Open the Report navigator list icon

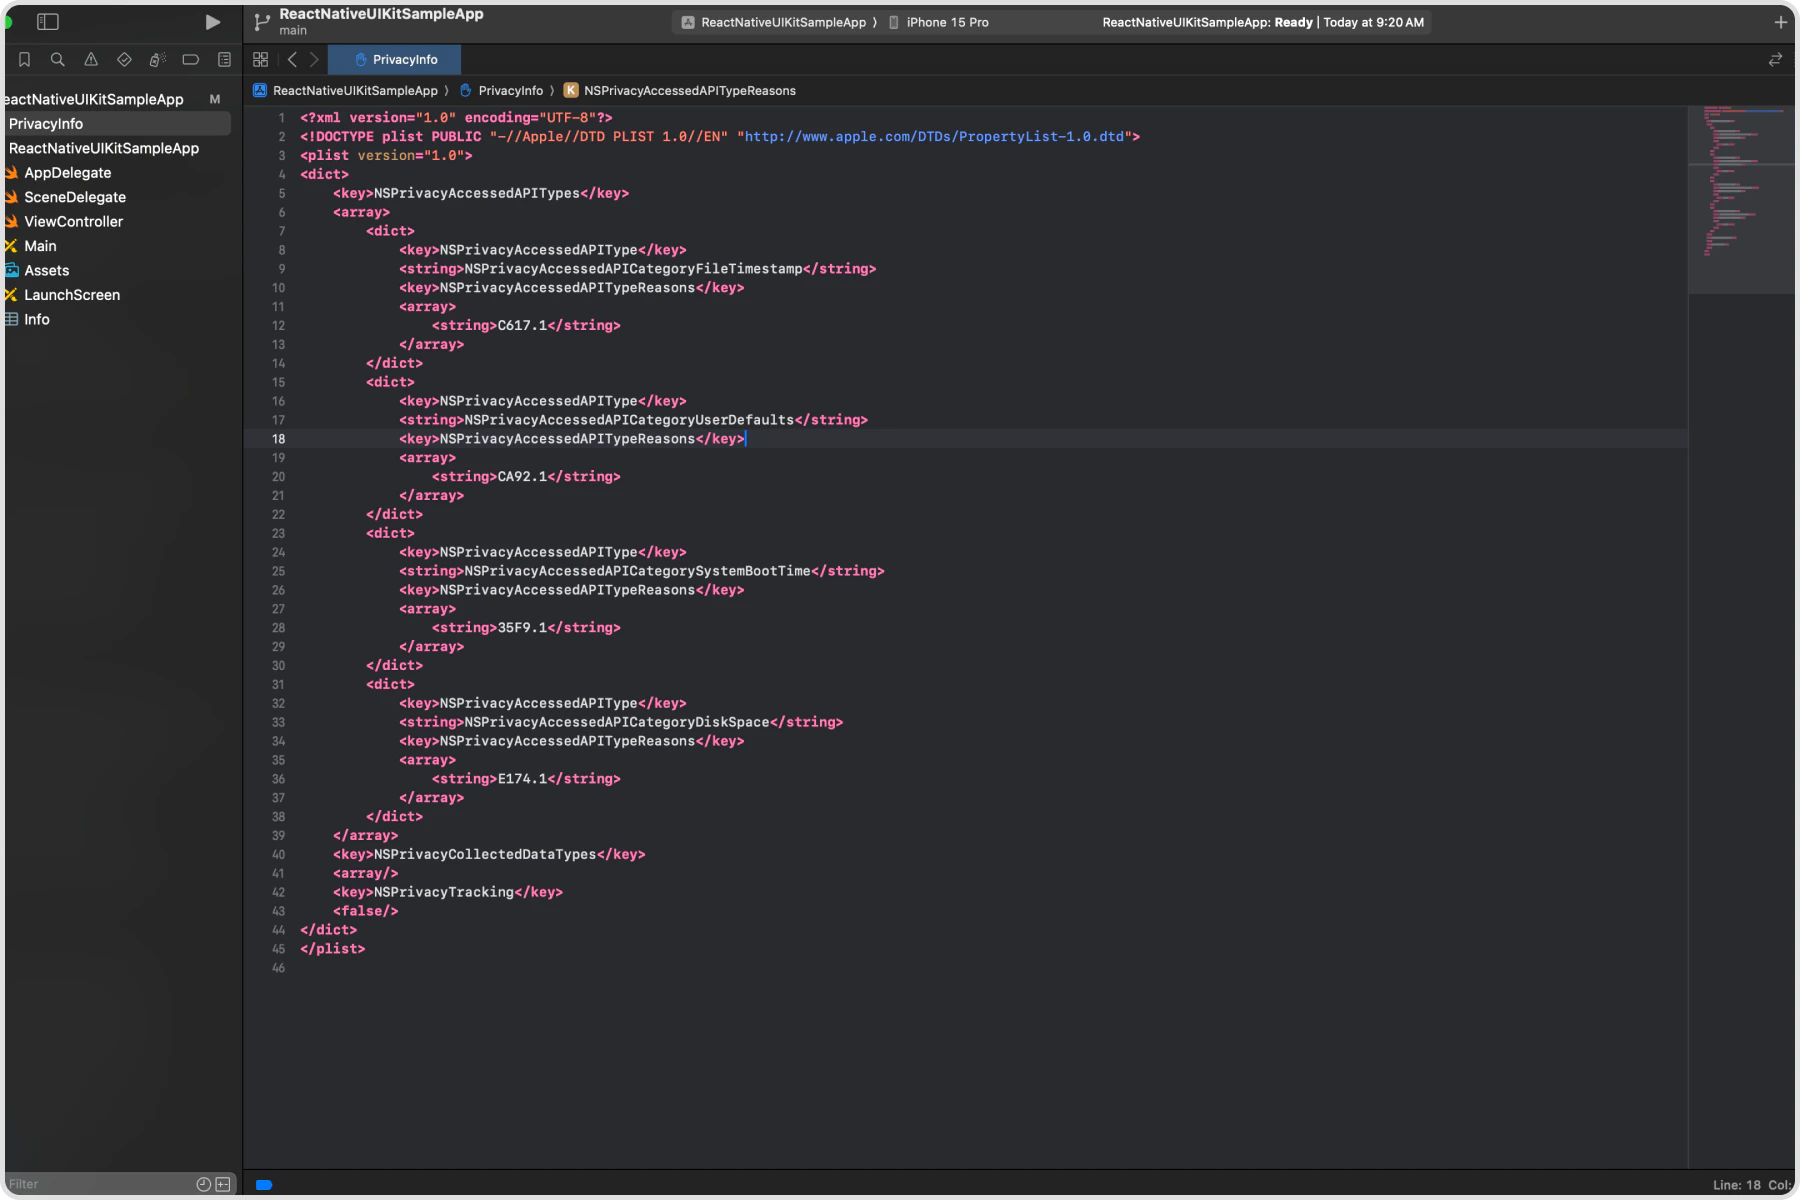(224, 59)
